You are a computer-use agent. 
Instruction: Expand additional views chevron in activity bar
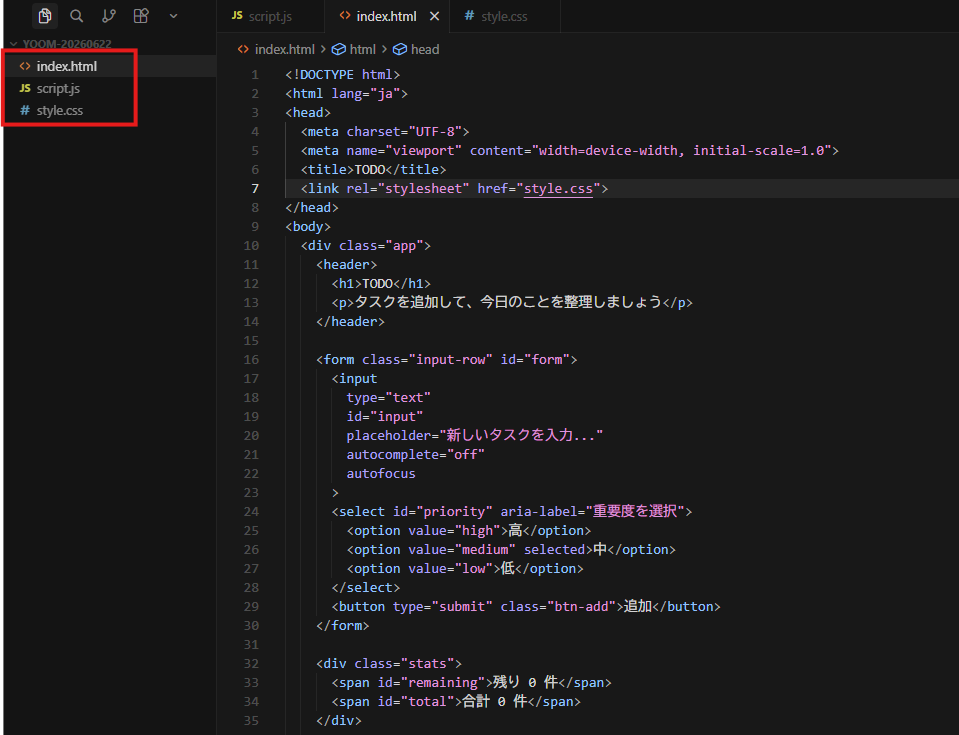point(174,16)
